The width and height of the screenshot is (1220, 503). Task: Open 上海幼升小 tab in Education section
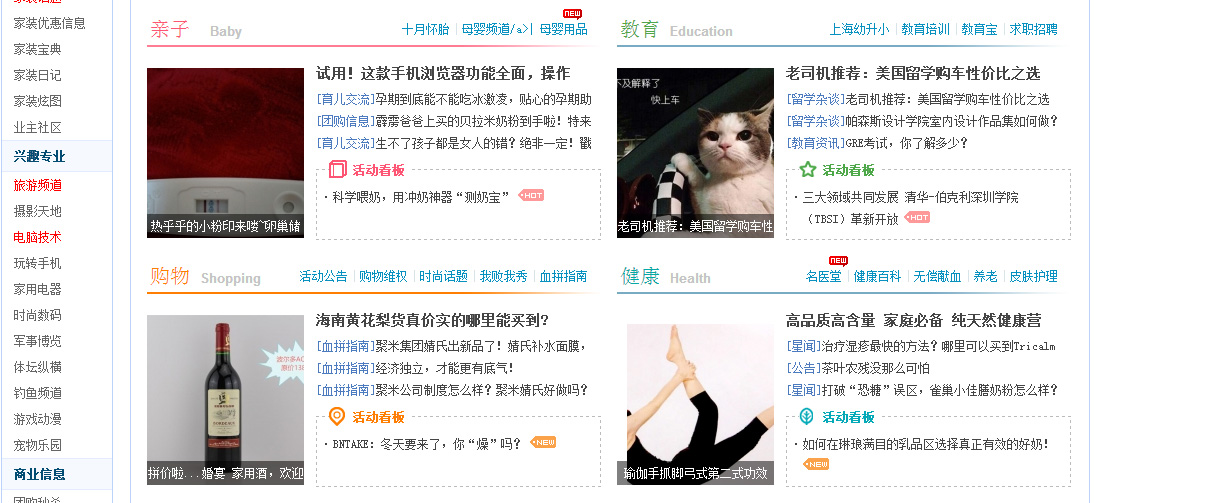point(859,30)
